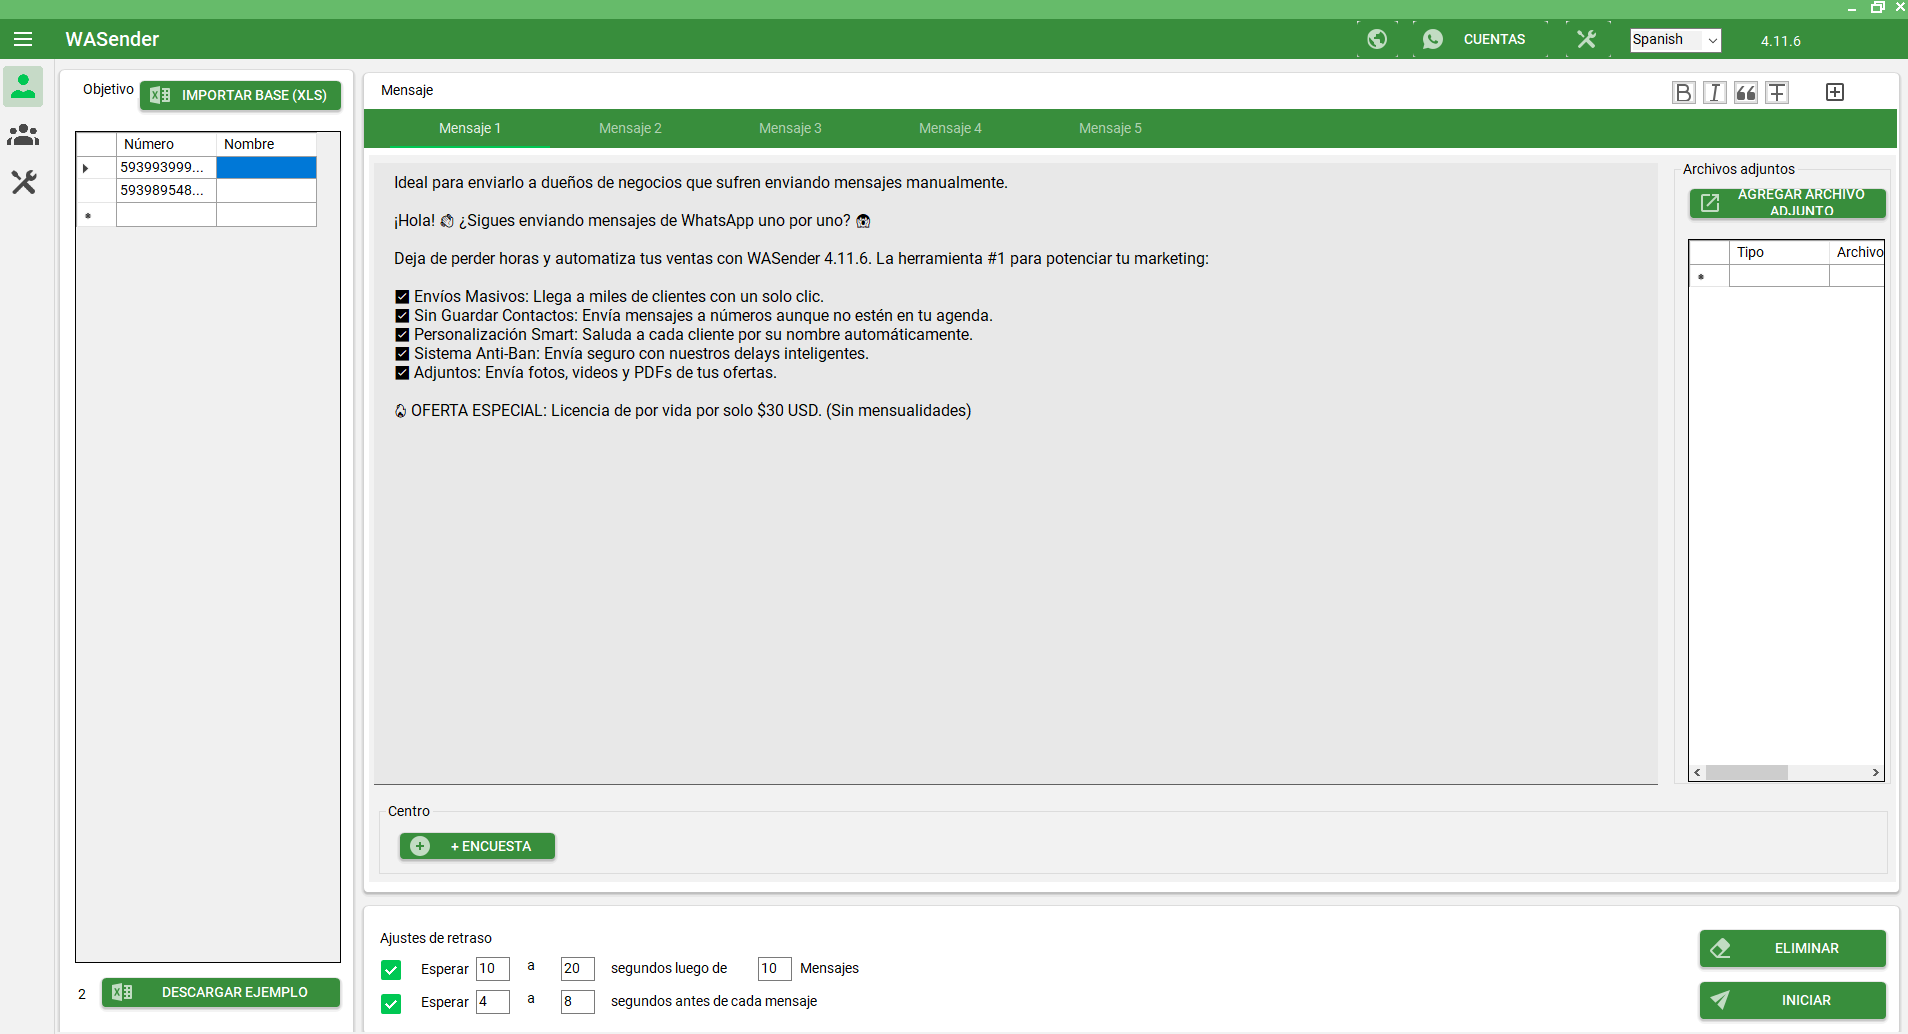Switch to the Mensaje 3 tab
Image resolution: width=1908 pixels, height=1034 pixels.
point(790,128)
